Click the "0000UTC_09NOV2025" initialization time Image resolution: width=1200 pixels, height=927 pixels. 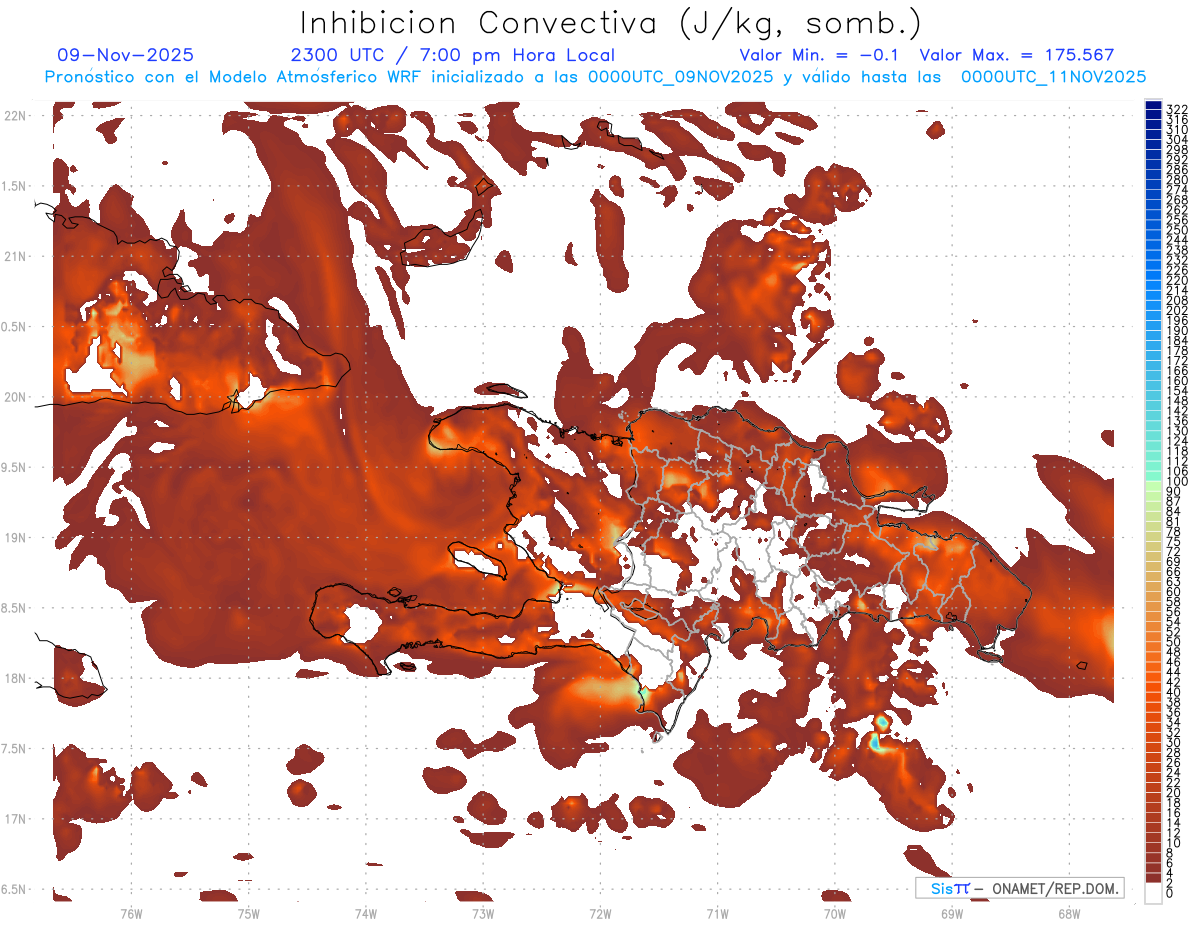680,77
